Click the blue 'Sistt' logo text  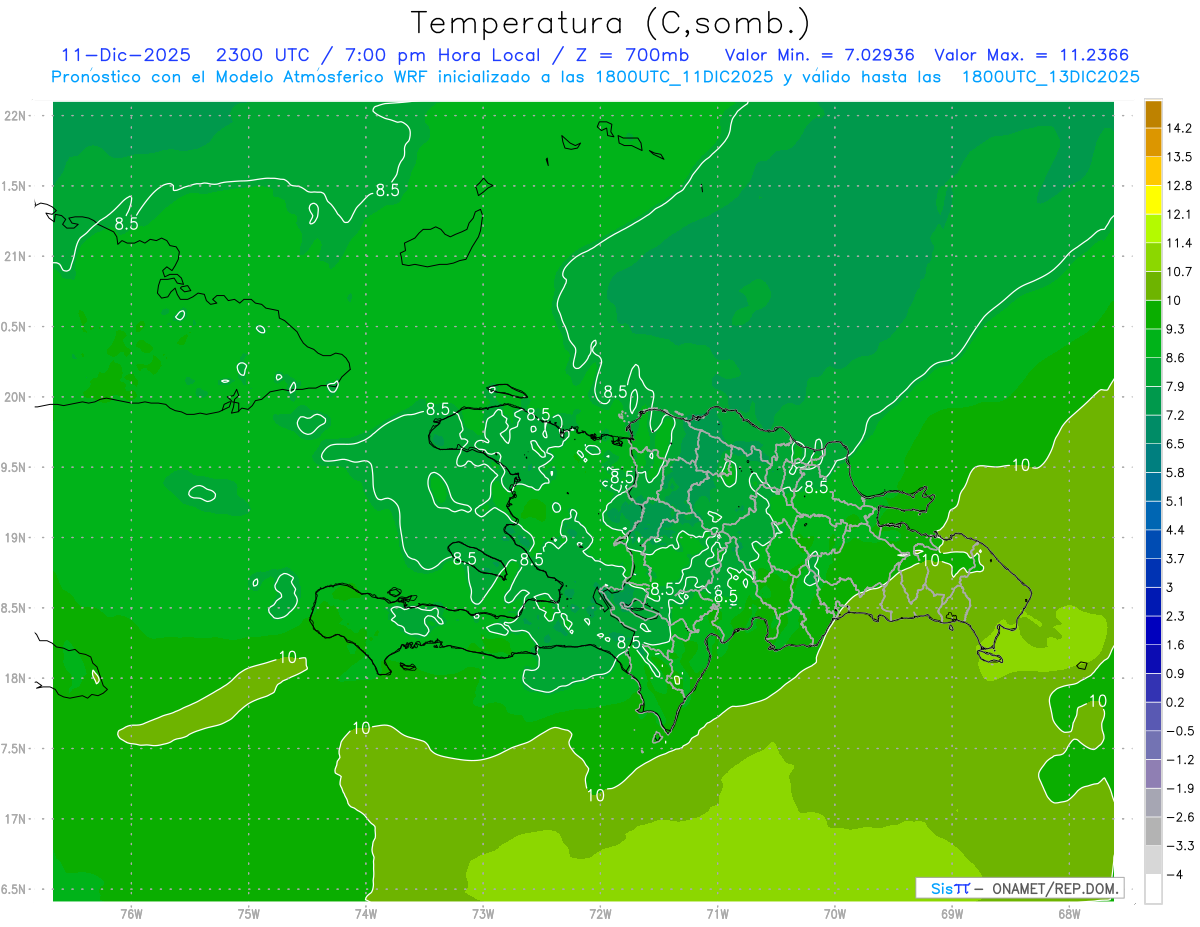950,888
